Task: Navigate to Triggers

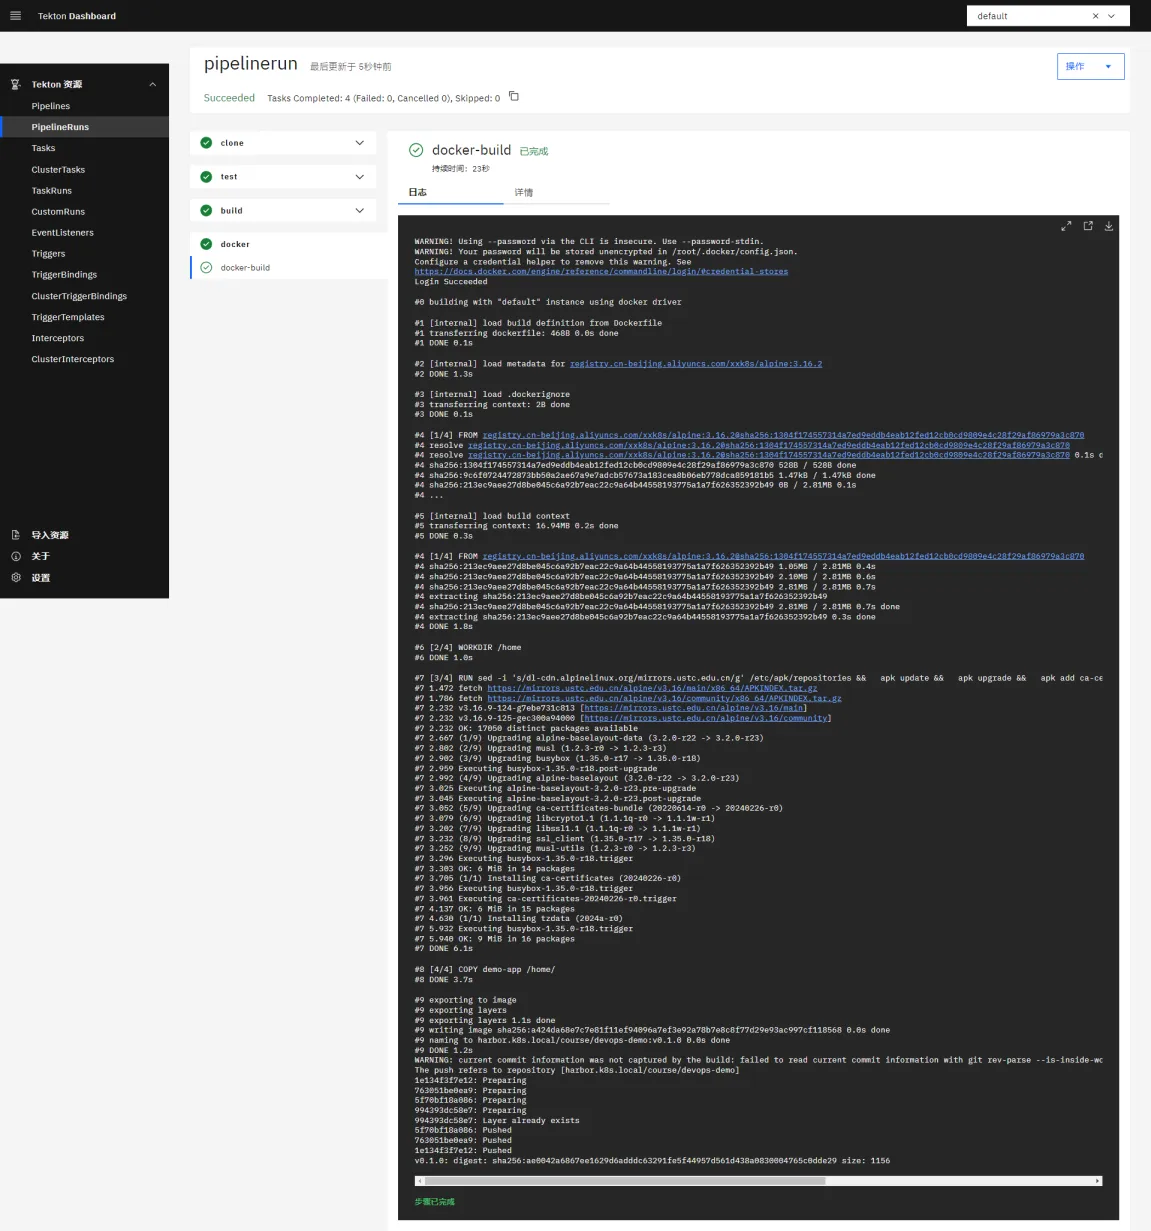Action: [x=48, y=254]
